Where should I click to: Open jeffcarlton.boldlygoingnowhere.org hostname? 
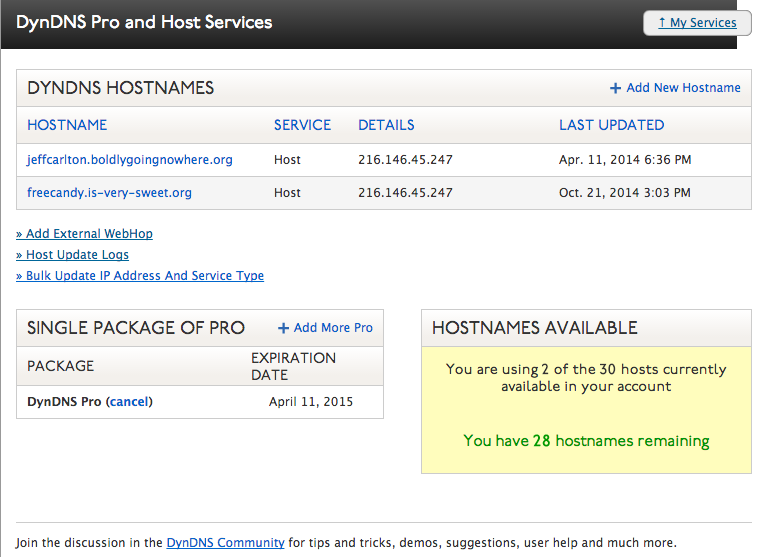coord(130,160)
